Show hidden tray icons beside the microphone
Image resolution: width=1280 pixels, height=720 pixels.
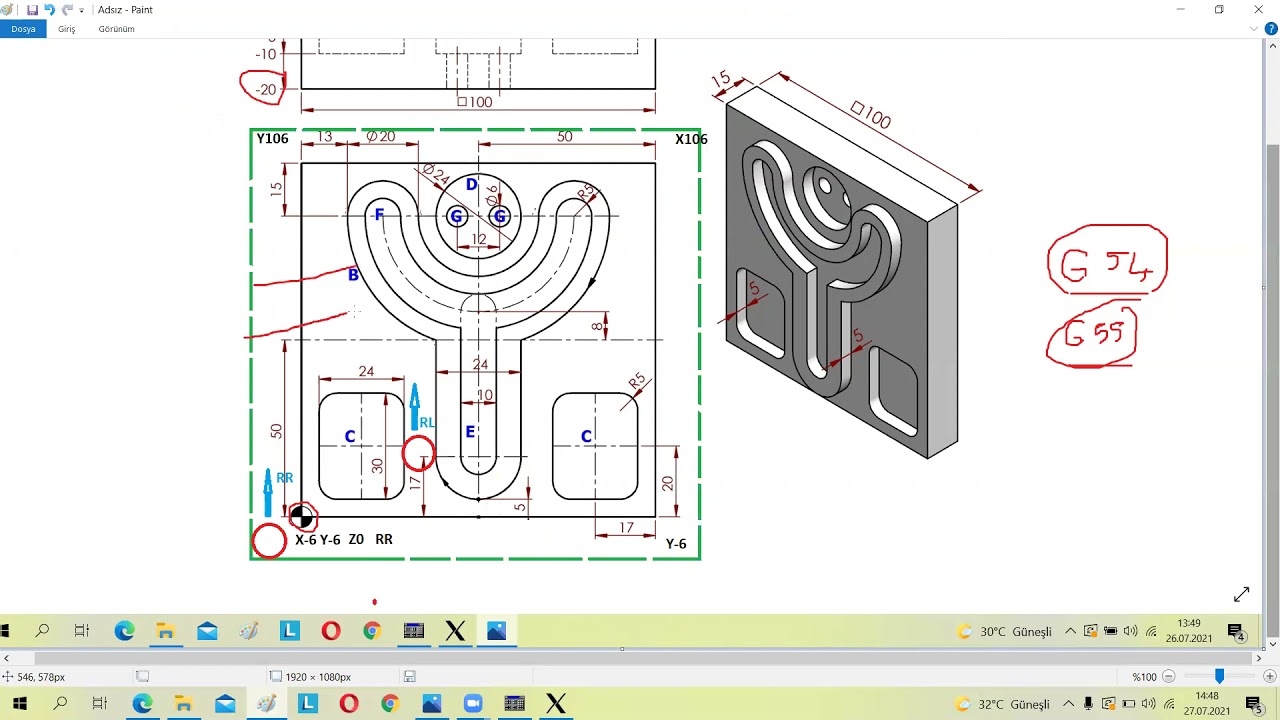1068,704
